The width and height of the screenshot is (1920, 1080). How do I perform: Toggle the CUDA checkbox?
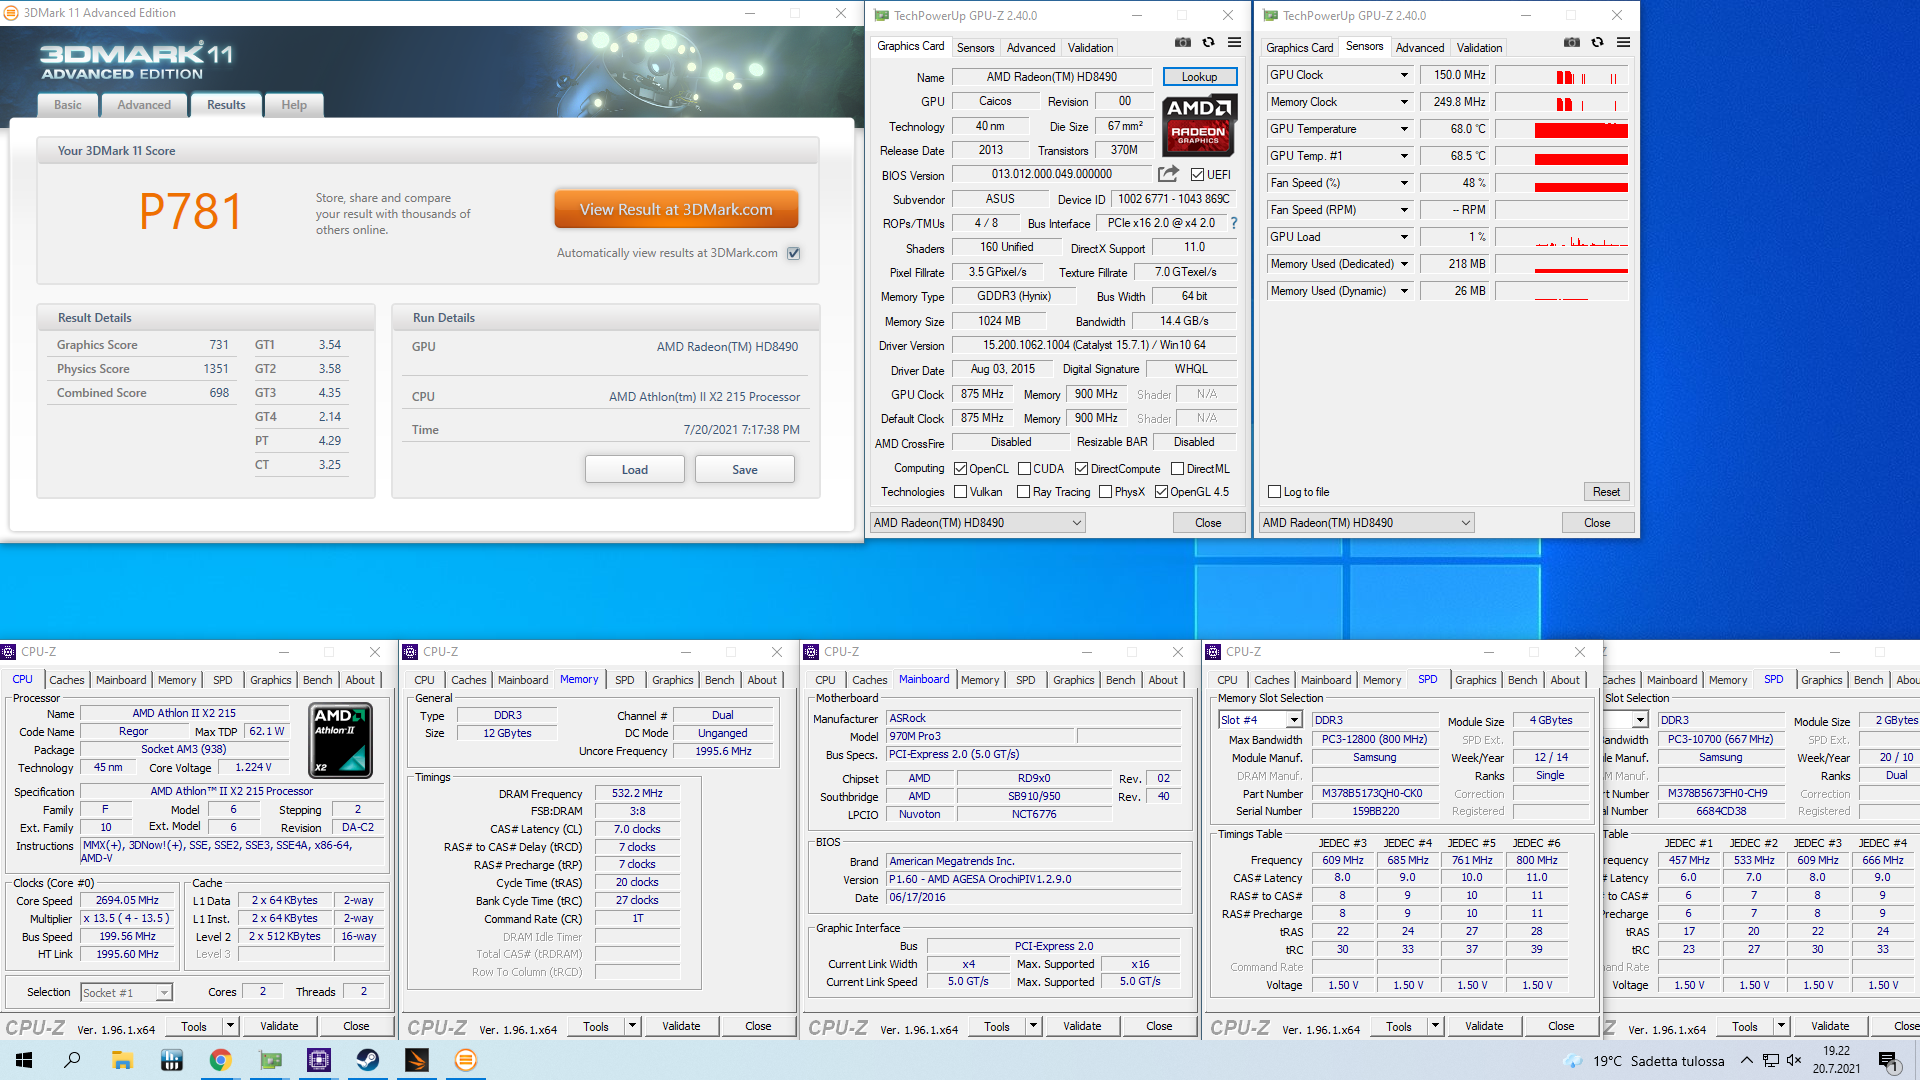click(x=1024, y=469)
